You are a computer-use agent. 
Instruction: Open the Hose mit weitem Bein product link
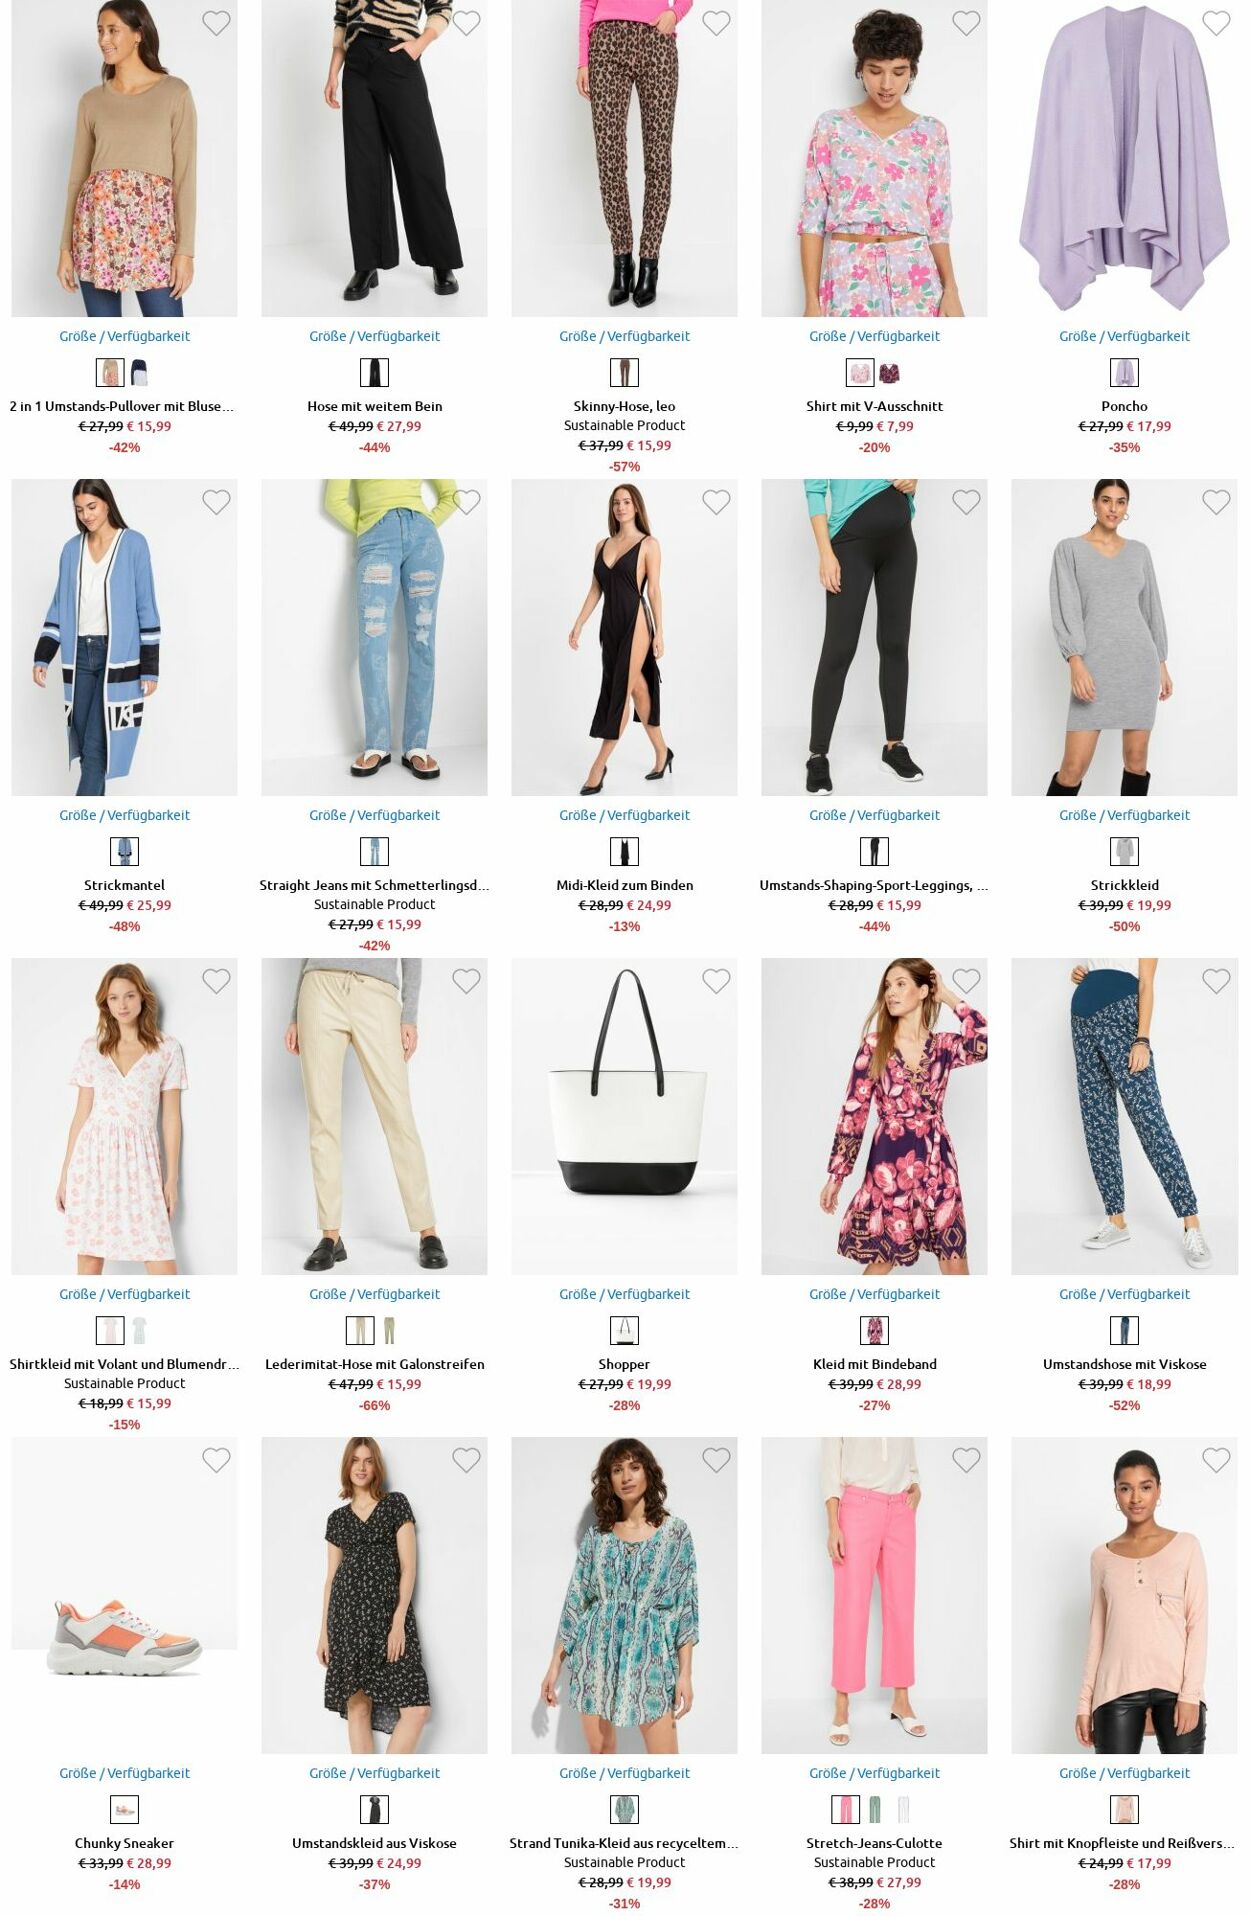point(374,406)
